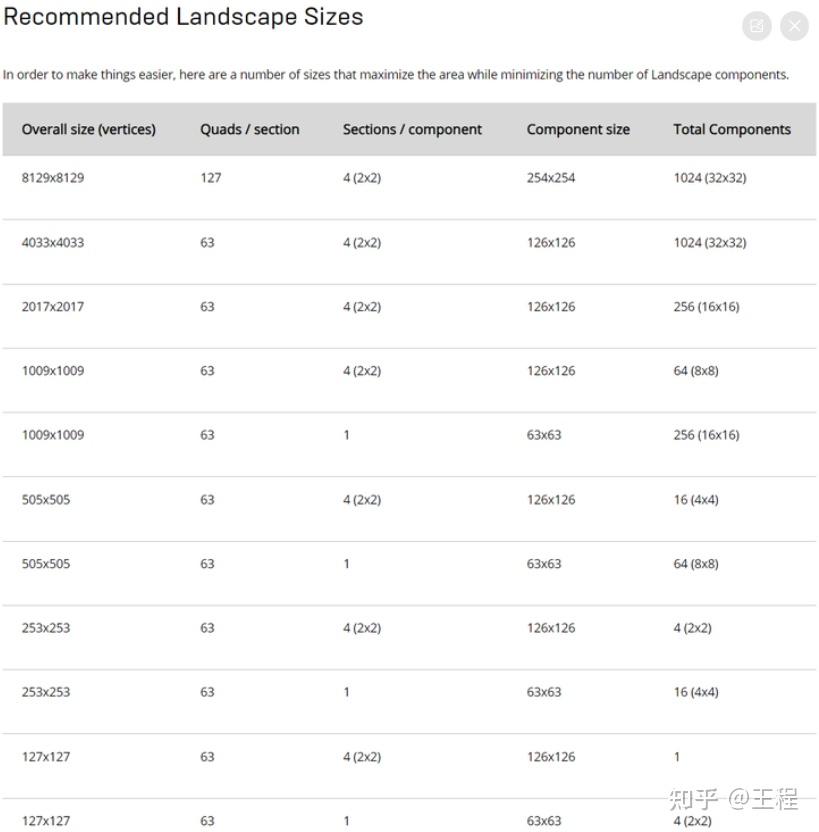819x832 pixels.
Task: Click the 16 (4x4) cell in 505x505 row
Action: pyautogui.click(x=696, y=500)
